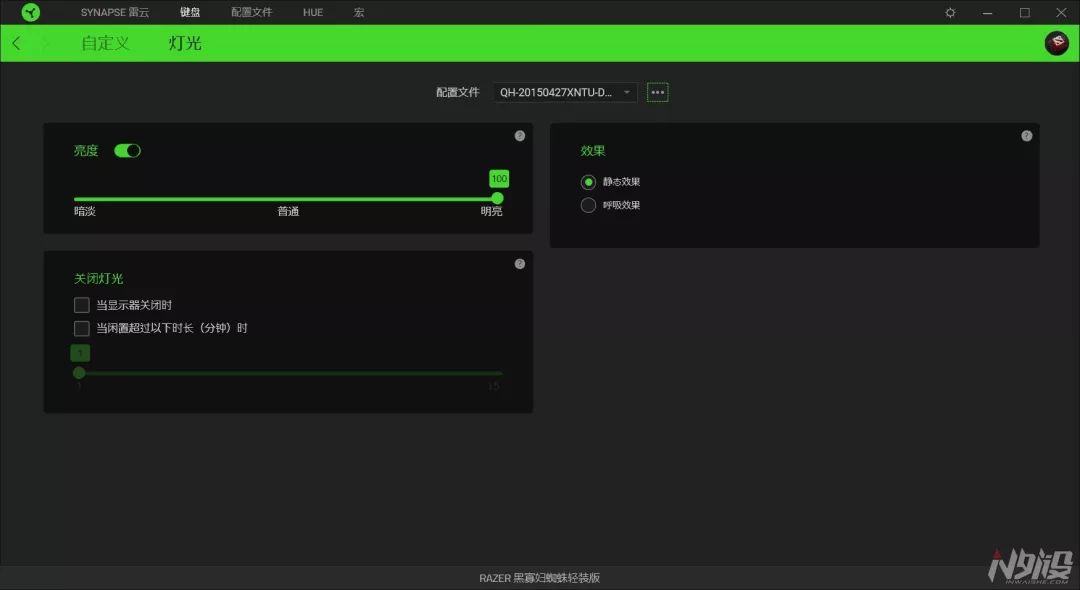Switch to 键盘 tab
This screenshot has width=1080, height=590.
click(x=190, y=12)
